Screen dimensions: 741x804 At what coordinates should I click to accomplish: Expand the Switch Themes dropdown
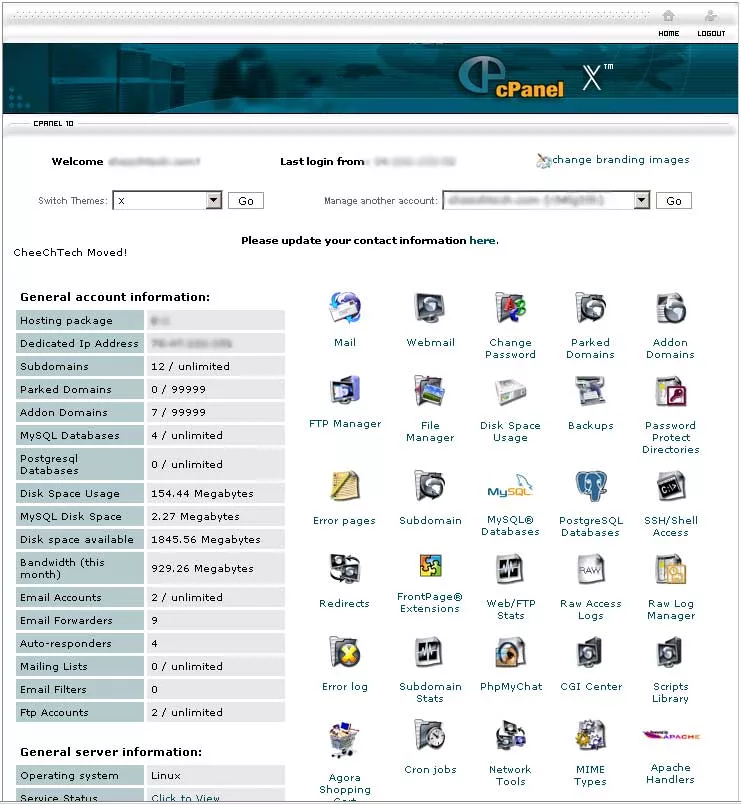point(213,201)
